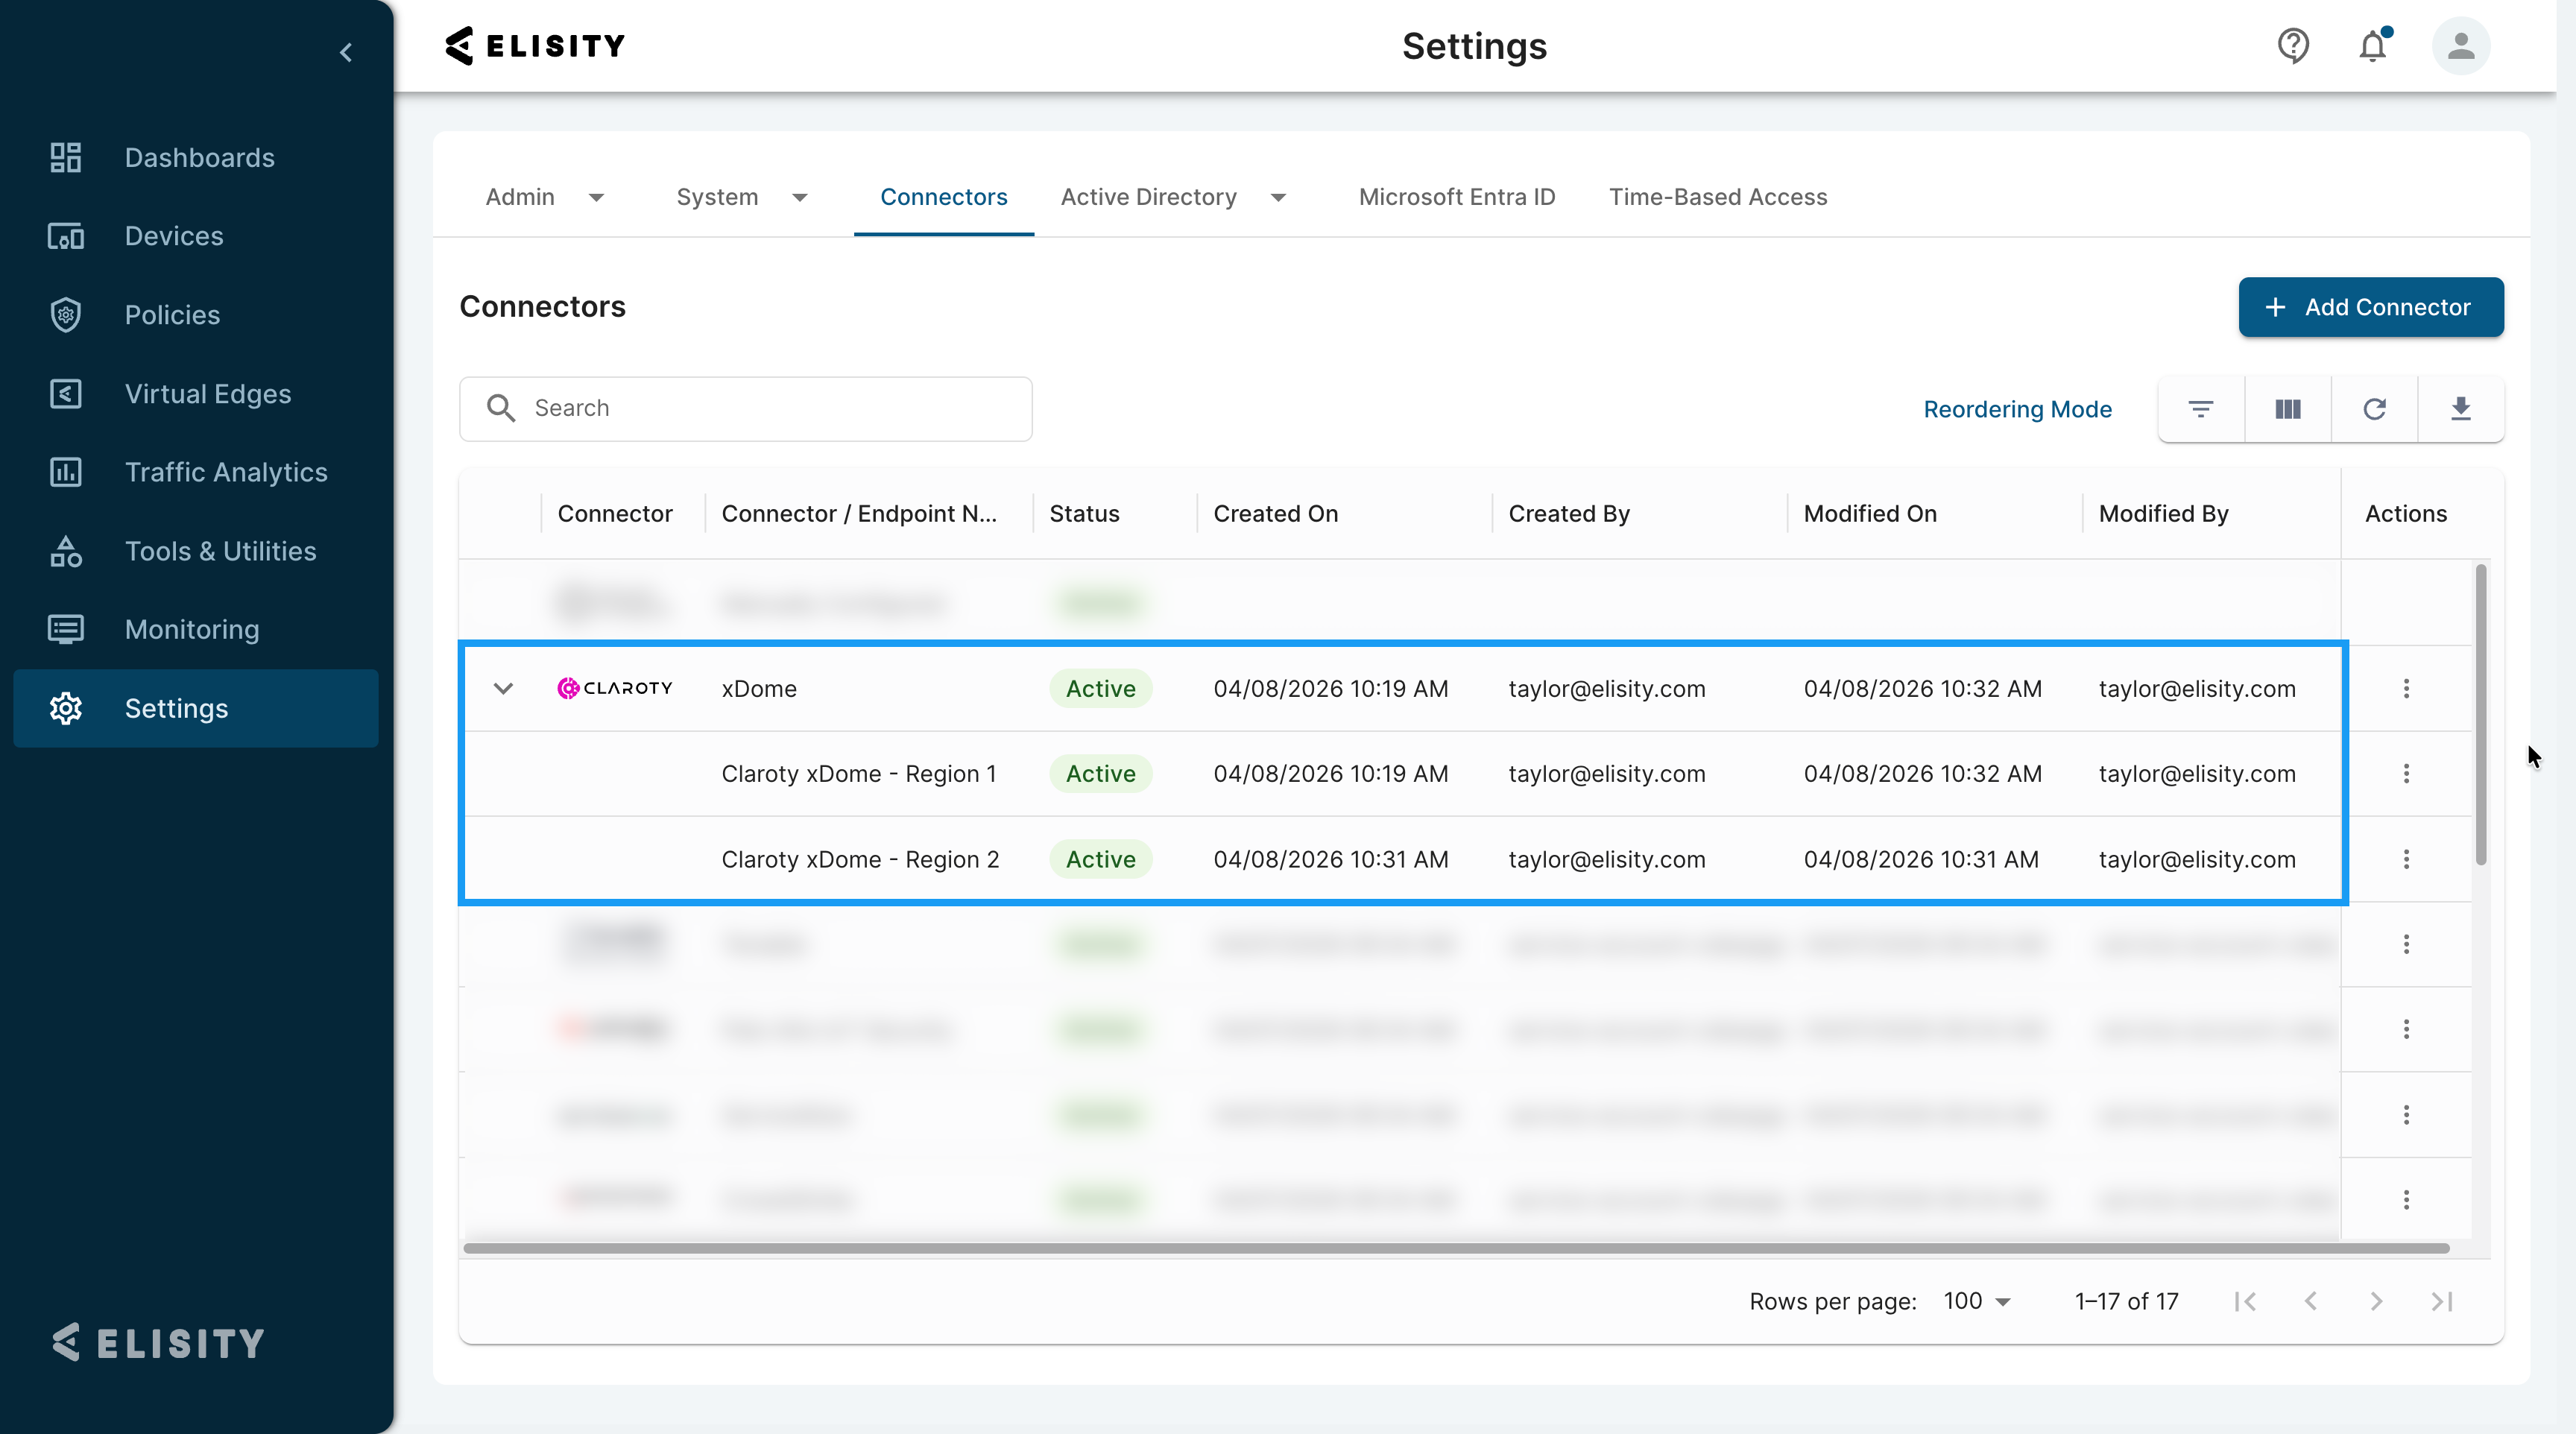
Task: Expand the Active Directory dropdown arrow
Action: point(1278,198)
